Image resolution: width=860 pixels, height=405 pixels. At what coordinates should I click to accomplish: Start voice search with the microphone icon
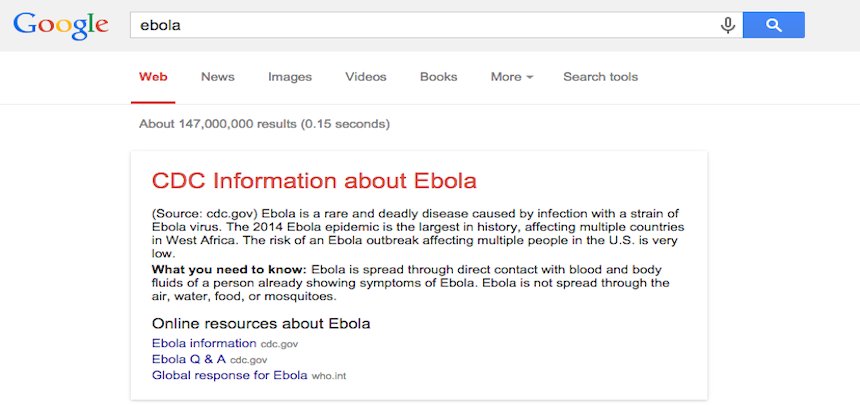coord(728,25)
